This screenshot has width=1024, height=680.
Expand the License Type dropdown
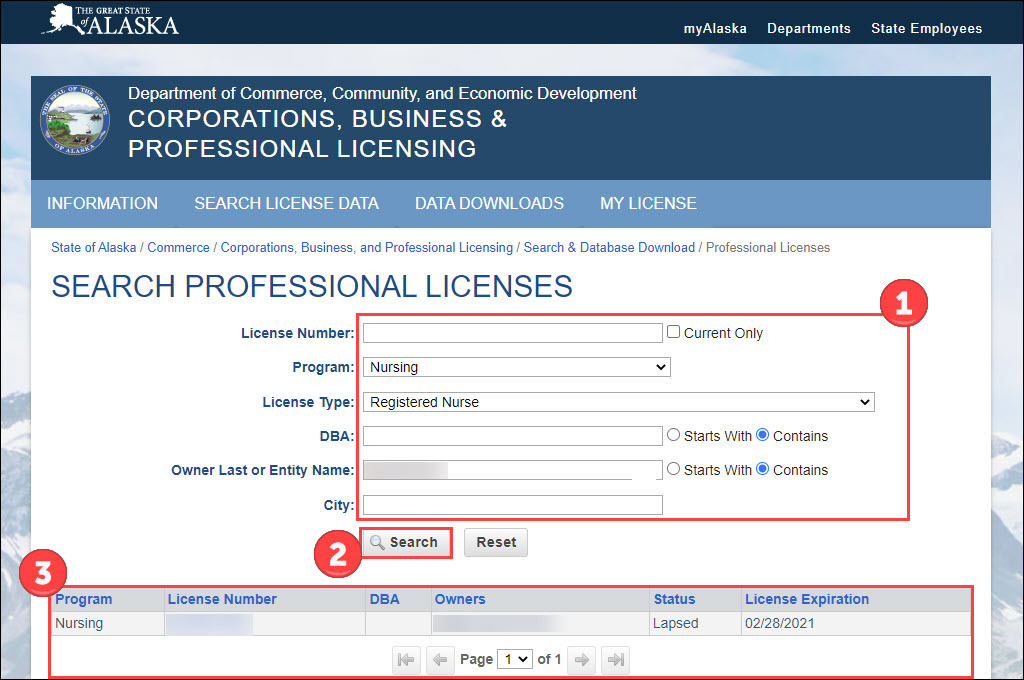618,402
